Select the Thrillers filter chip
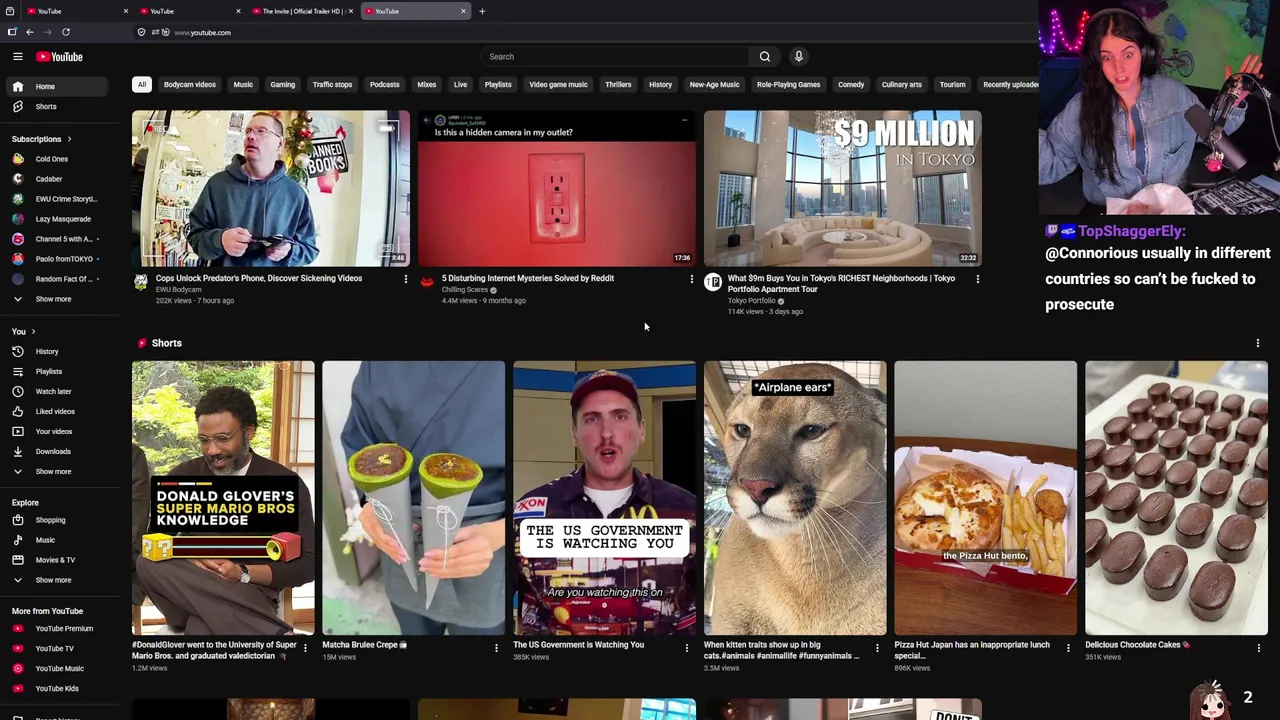 point(618,85)
